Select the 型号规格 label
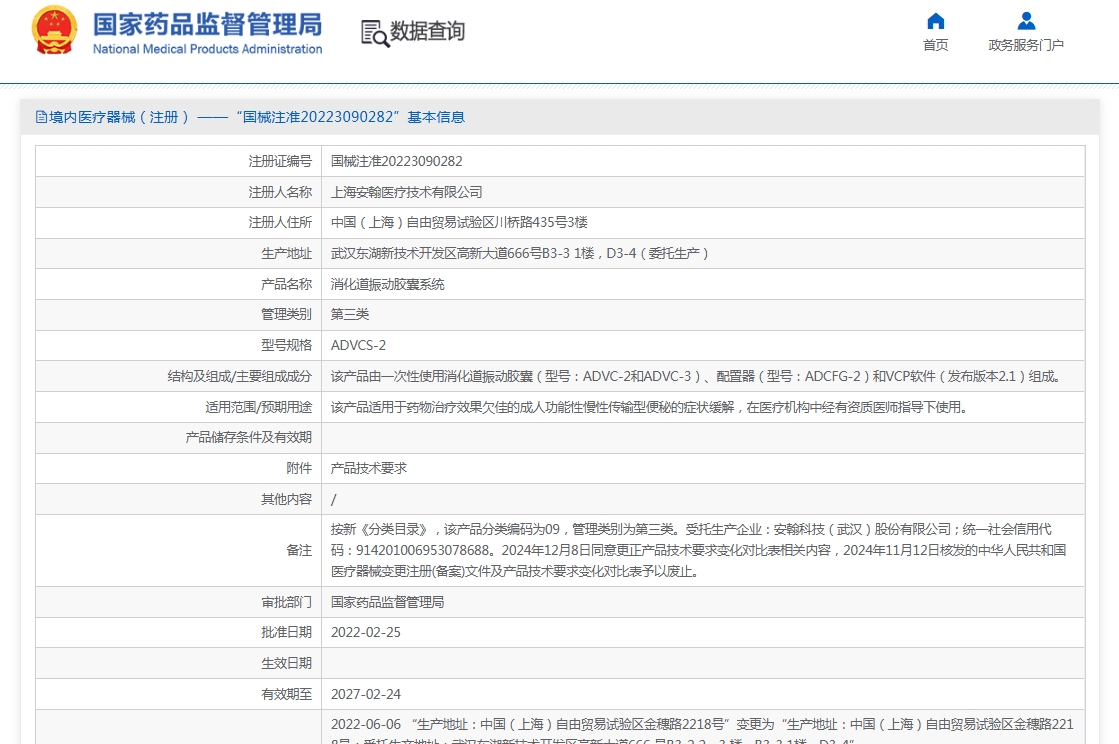 tap(286, 346)
